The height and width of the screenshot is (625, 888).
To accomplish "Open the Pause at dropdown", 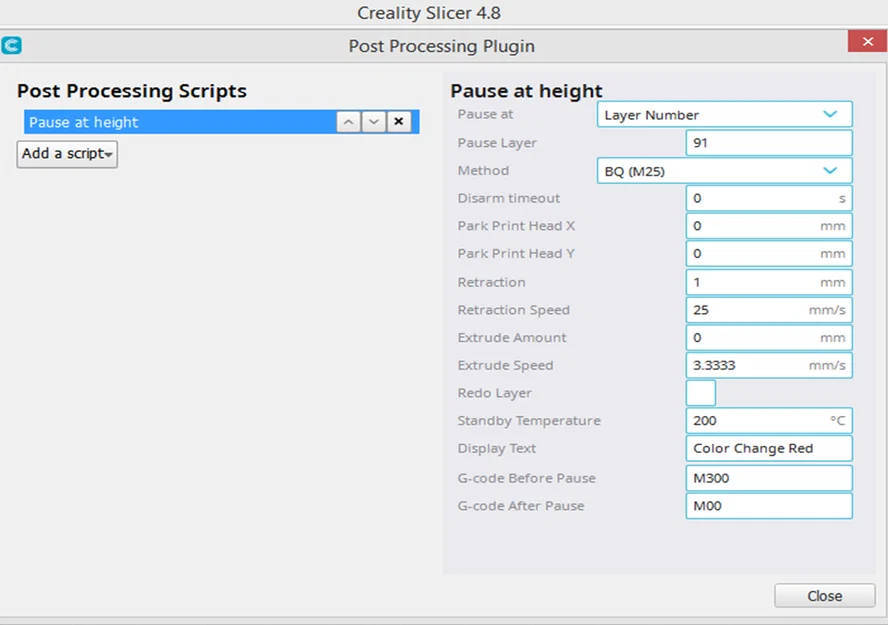I will click(724, 114).
